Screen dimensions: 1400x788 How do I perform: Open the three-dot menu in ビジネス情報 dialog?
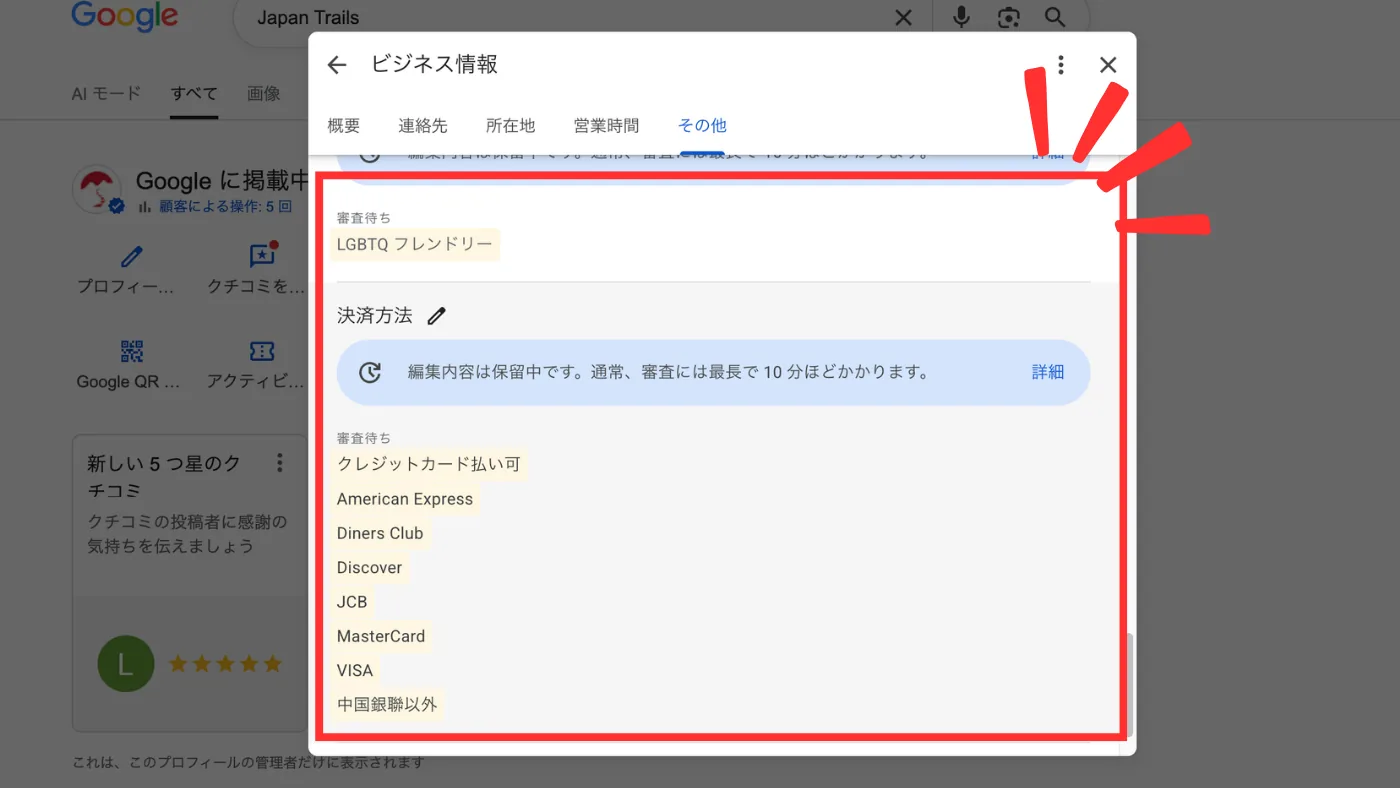1061,65
